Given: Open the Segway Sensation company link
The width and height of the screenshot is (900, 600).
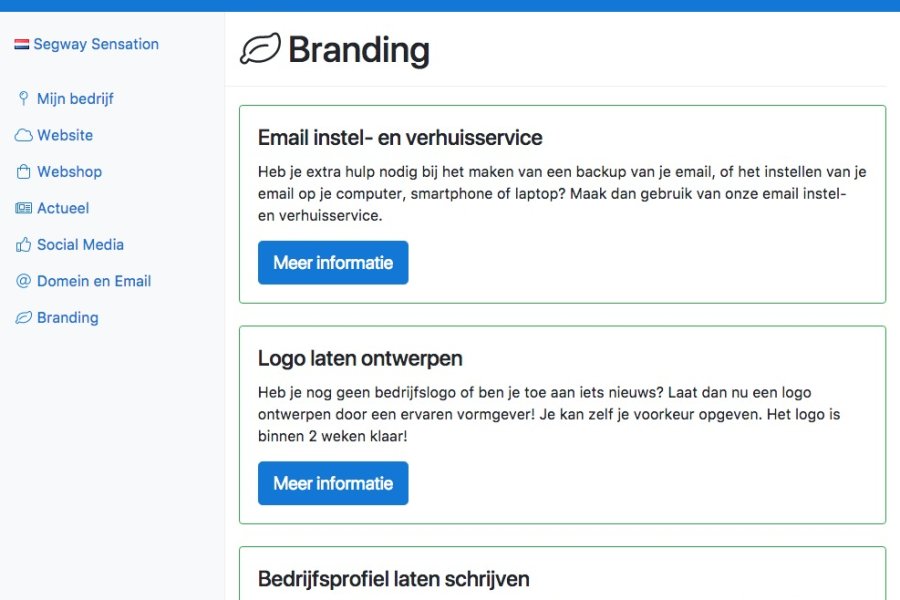Looking at the screenshot, I should pyautogui.click(x=96, y=44).
